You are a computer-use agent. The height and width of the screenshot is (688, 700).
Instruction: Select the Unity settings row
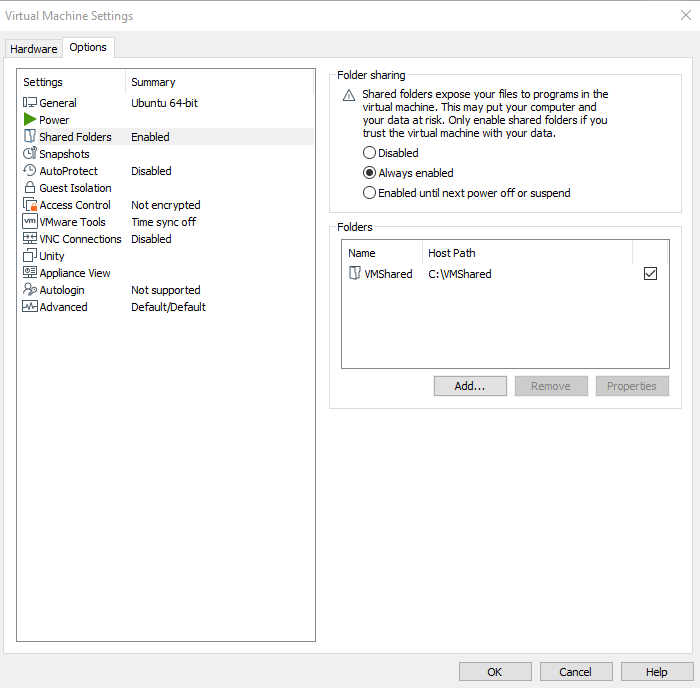(x=167, y=255)
